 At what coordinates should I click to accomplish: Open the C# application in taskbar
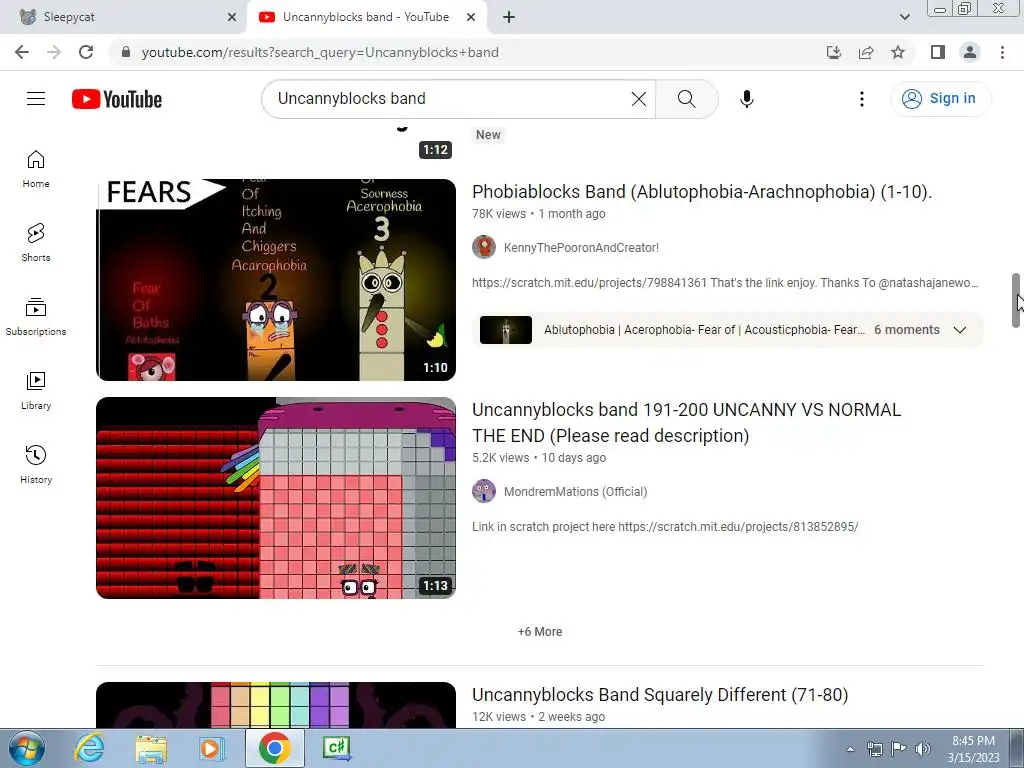336,748
